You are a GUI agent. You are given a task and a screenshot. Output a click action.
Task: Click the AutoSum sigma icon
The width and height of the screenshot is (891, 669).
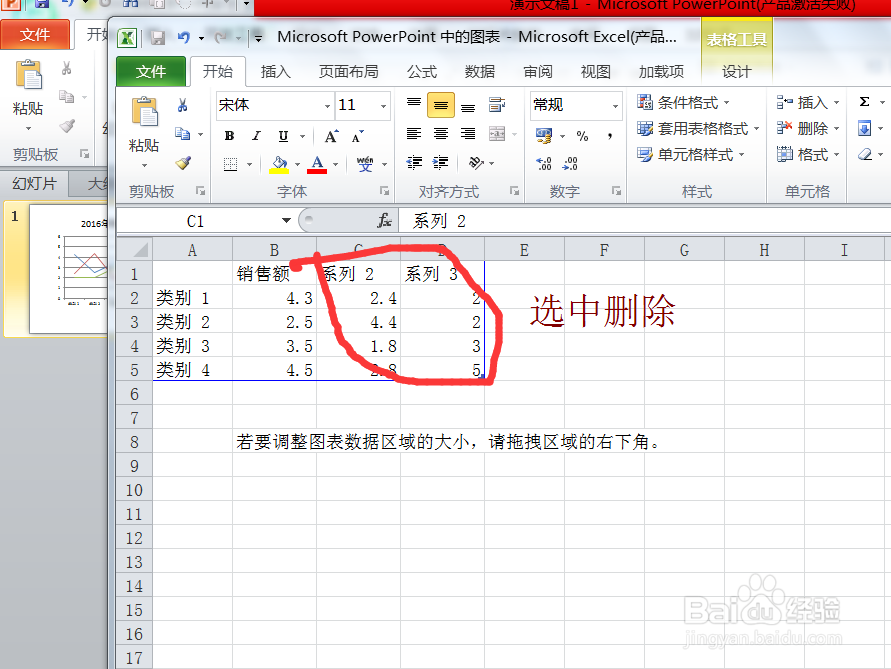(x=864, y=102)
